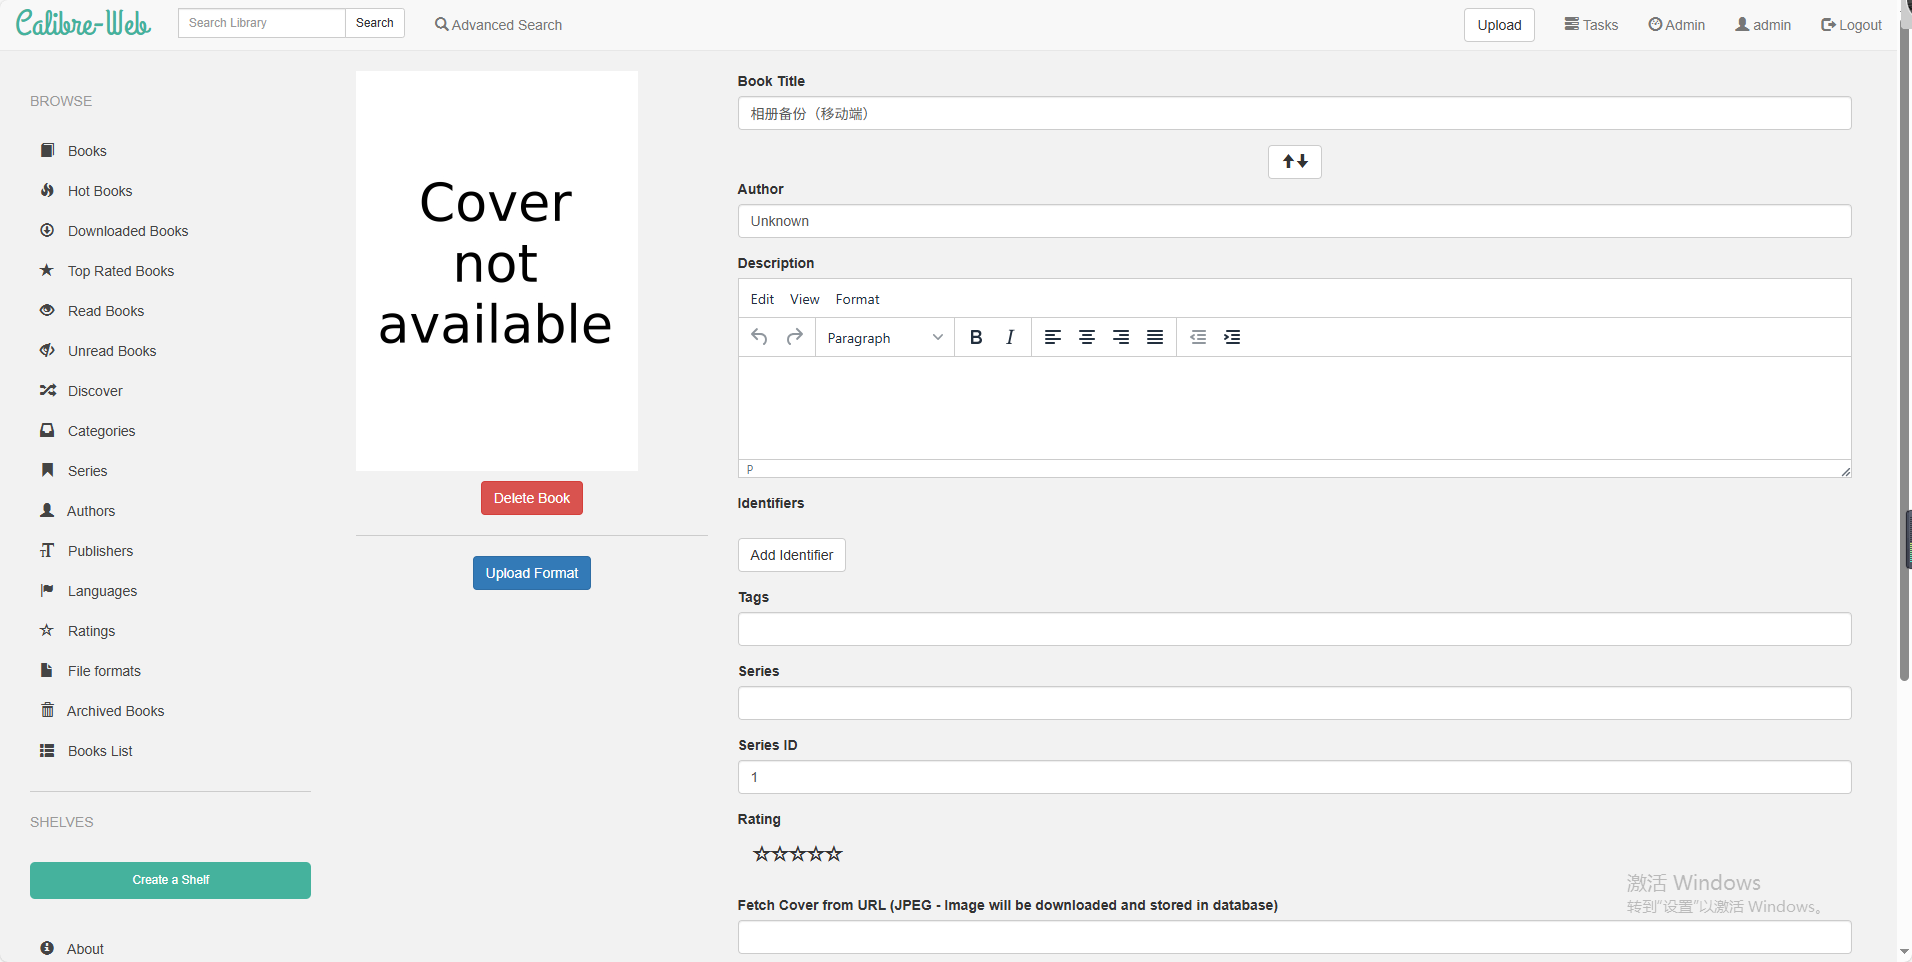Set rating to one star
The height and width of the screenshot is (962, 1912).
tap(762, 853)
